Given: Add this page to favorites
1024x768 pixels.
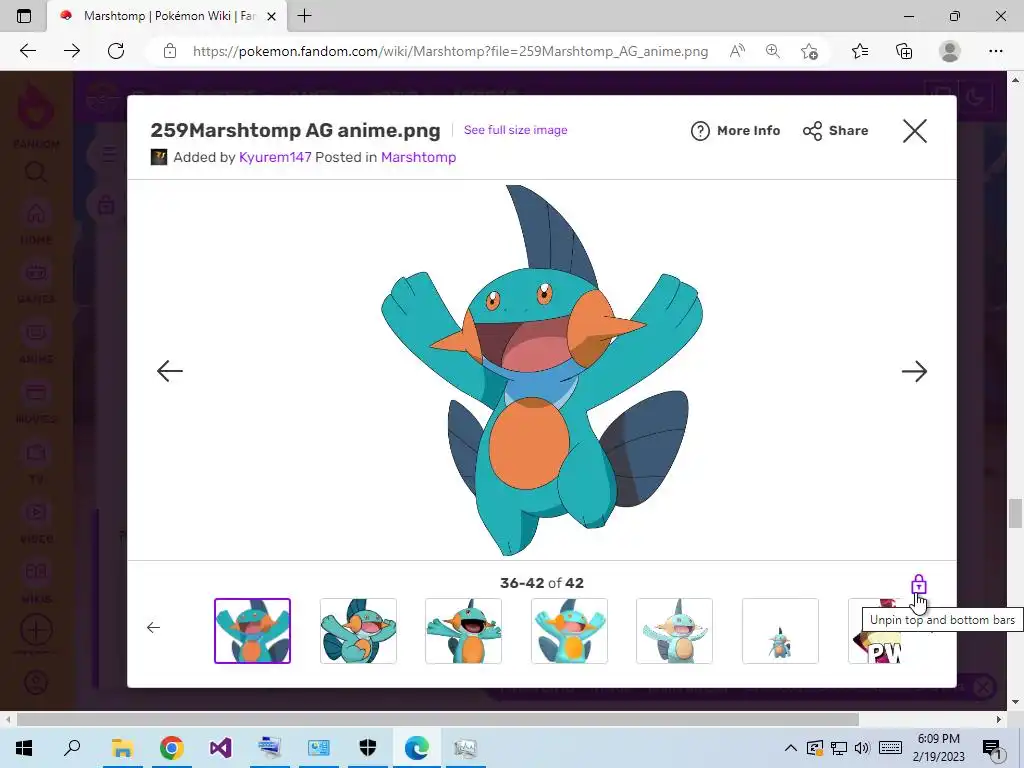Looking at the screenshot, I should pyautogui.click(x=809, y=51).
